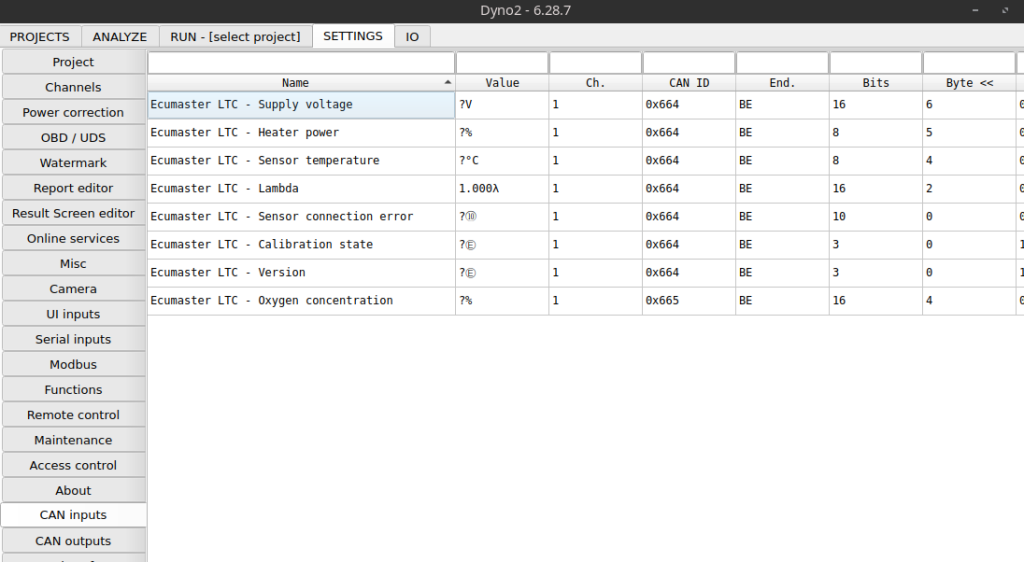Click Bits value 10 in Sensor connection error row
1024x562 pixels.
tap(876, 217)
